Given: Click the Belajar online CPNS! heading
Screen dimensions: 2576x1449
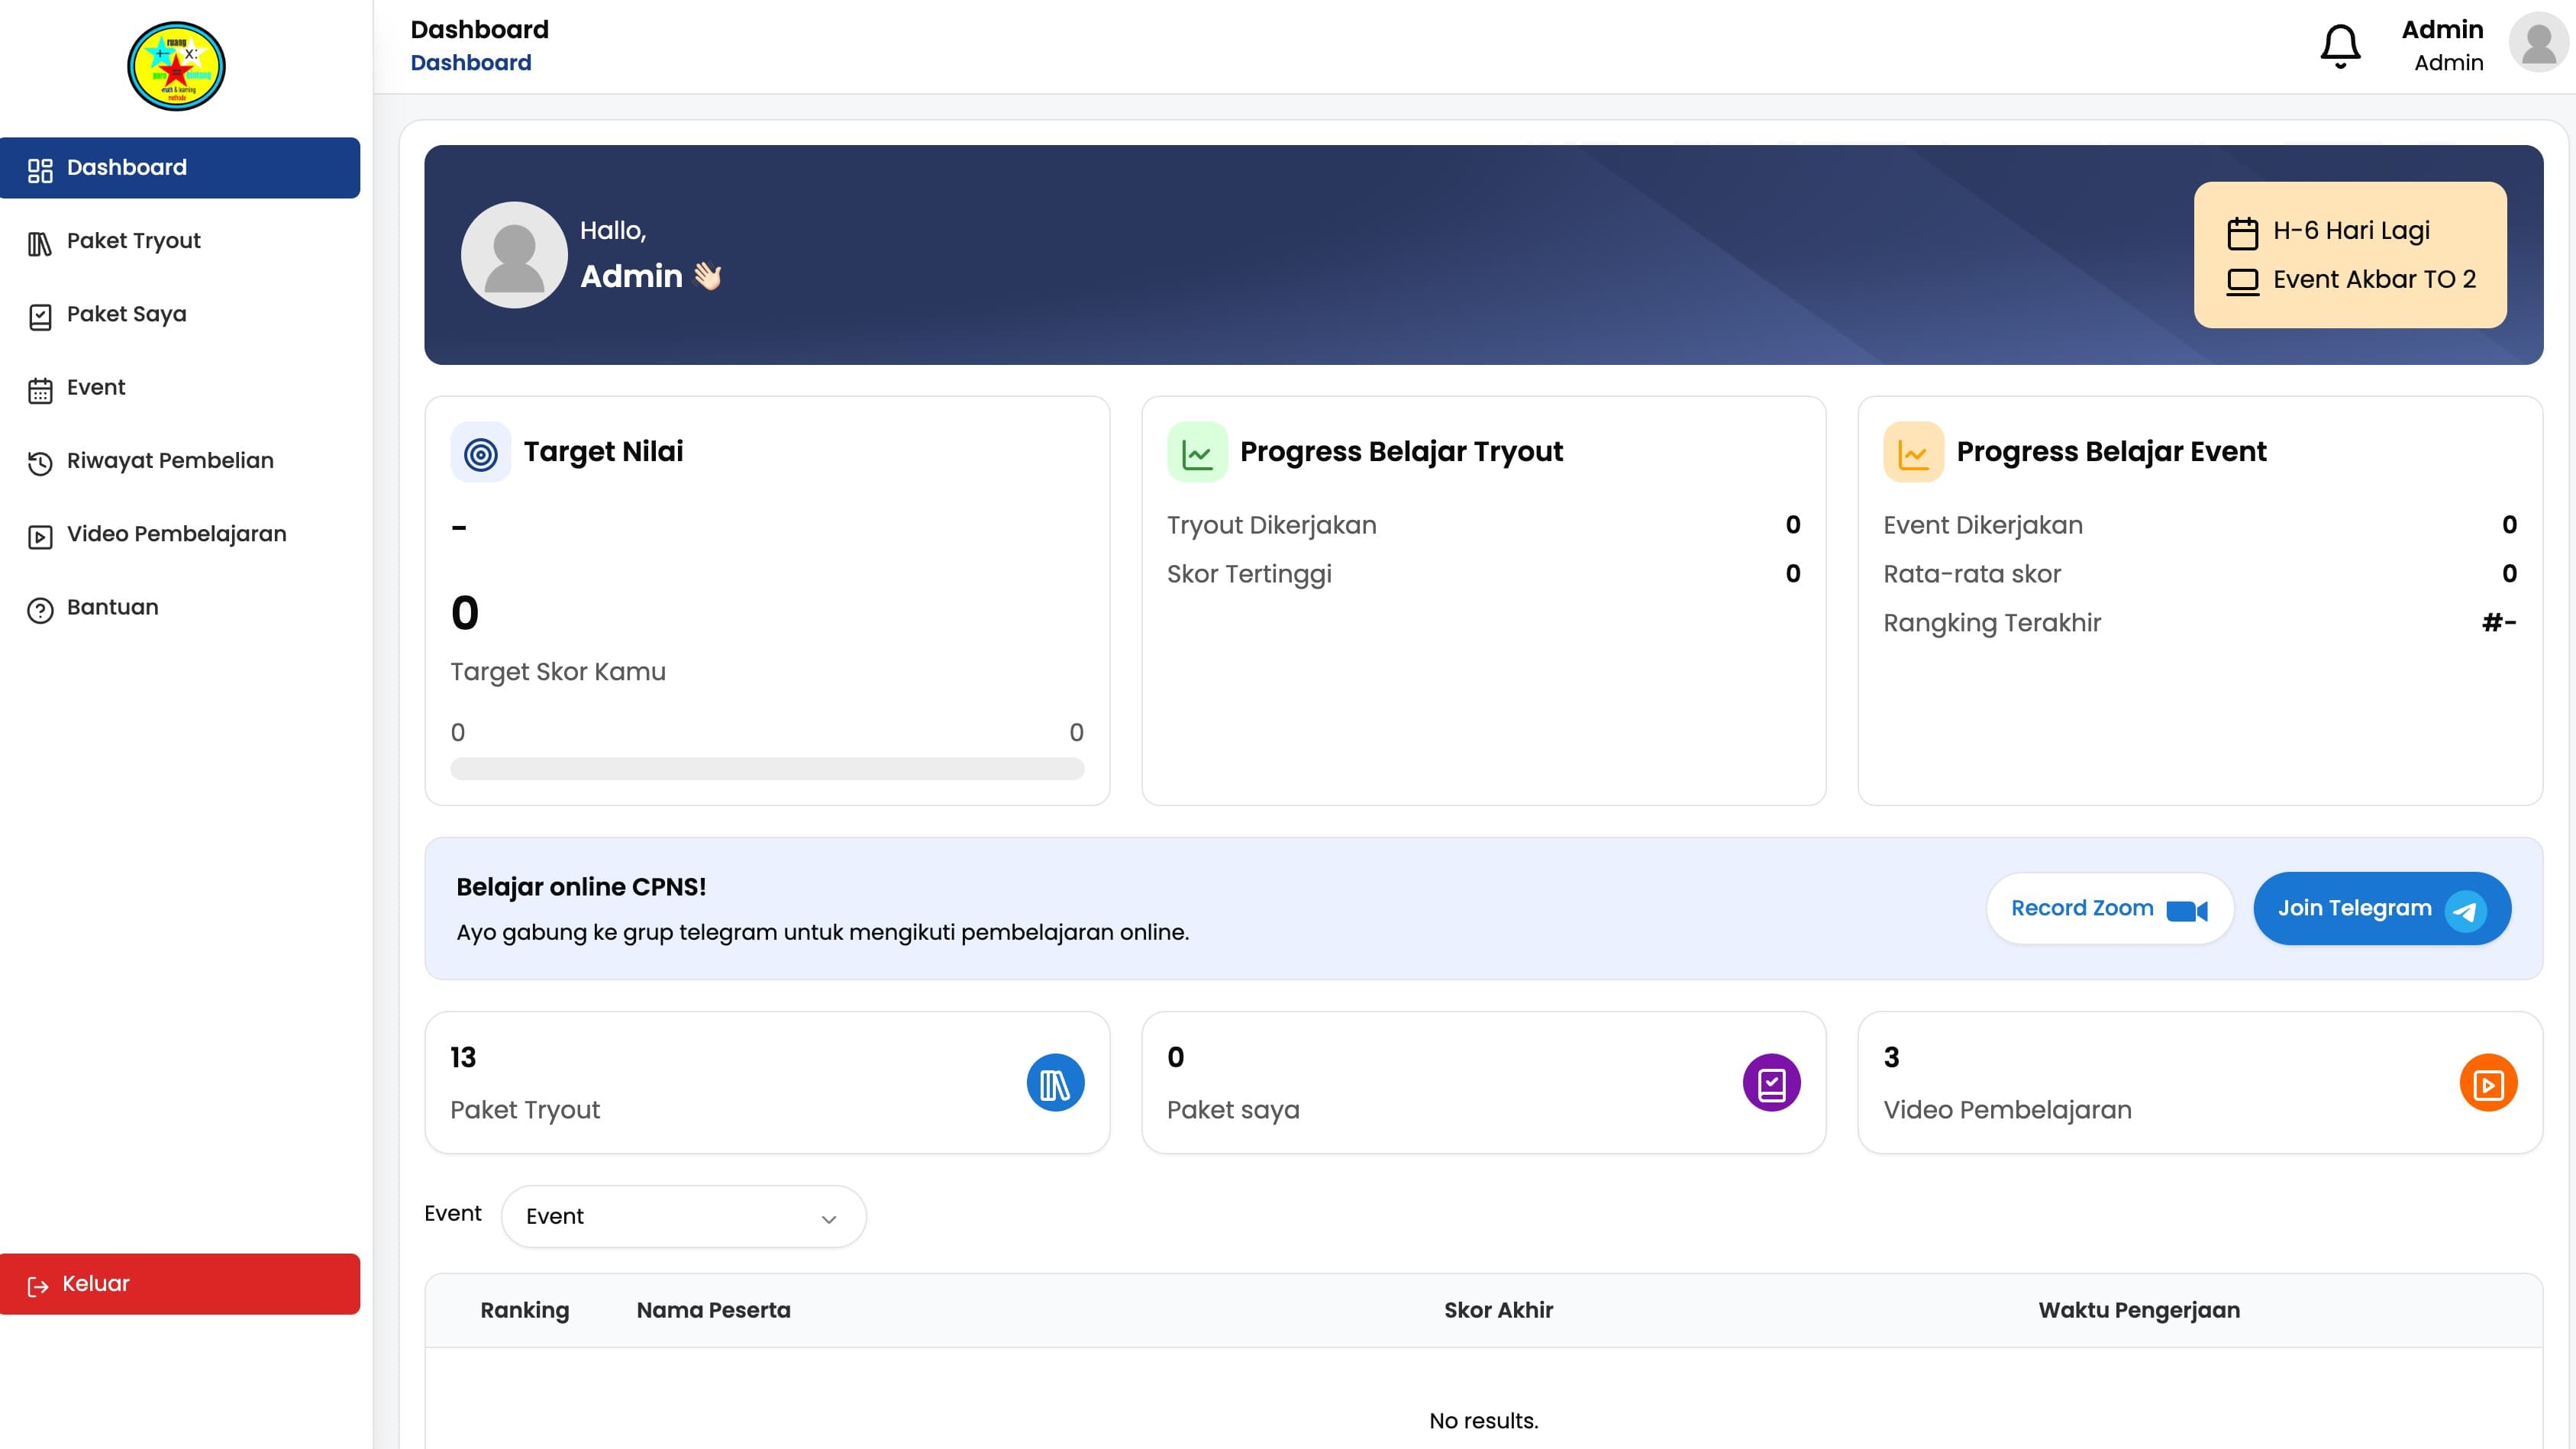Looking at the screenshot, I should tap(581, 887).
